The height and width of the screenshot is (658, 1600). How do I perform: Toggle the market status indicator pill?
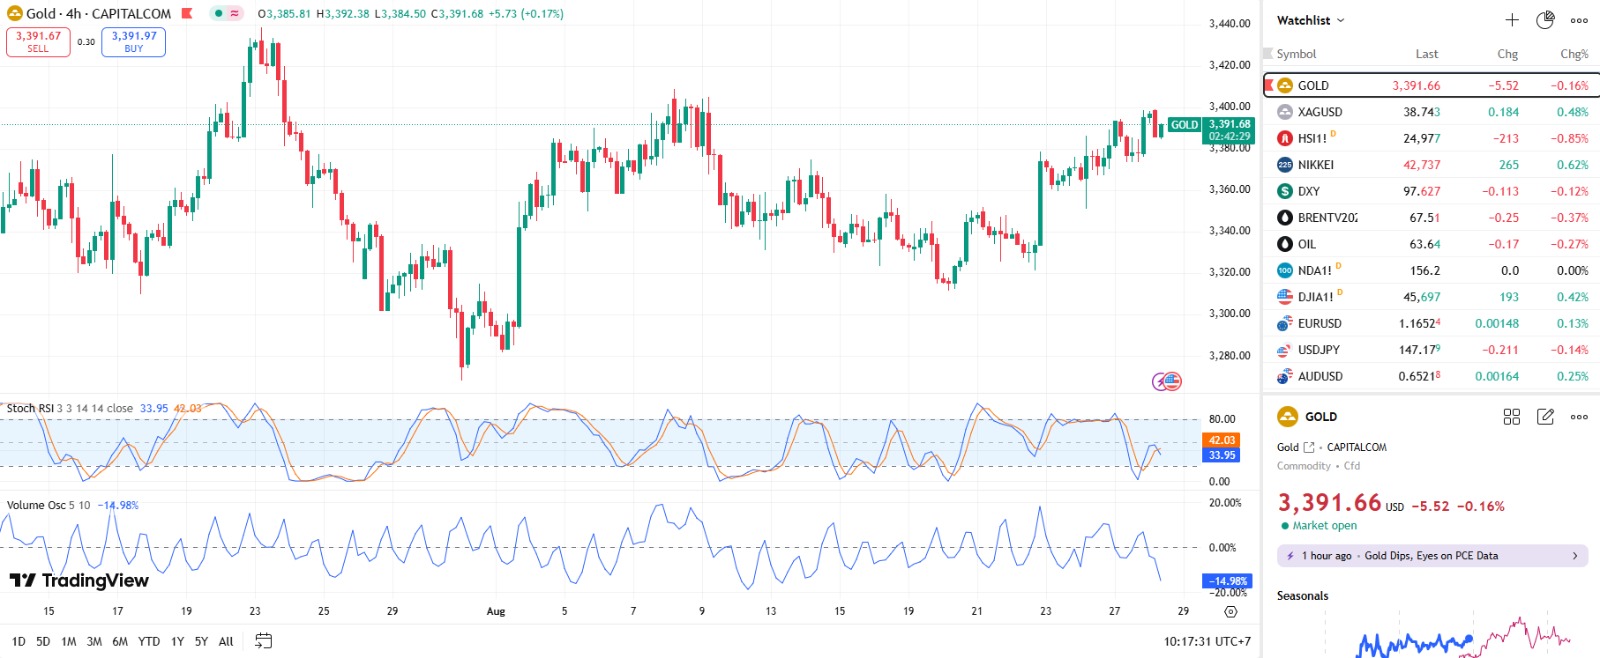226,14
